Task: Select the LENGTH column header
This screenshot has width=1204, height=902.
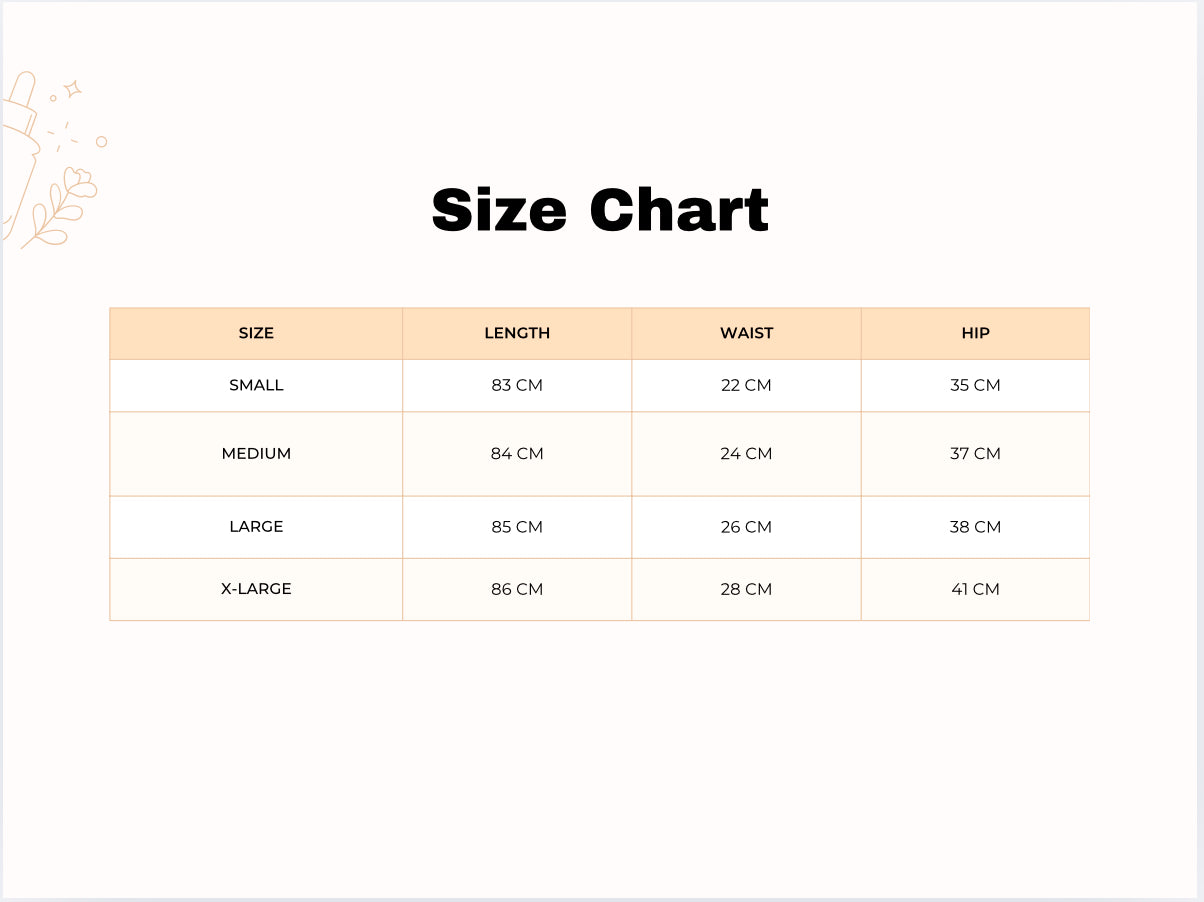Action: click(x=517, y=333)
